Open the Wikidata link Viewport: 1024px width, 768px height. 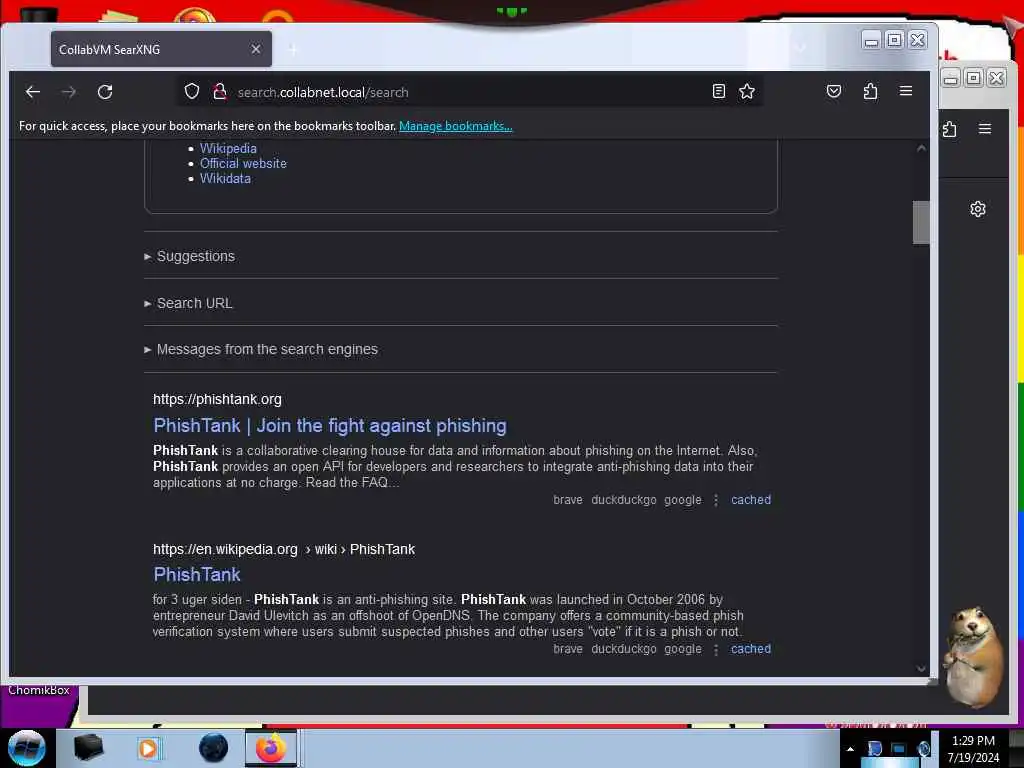pos(225,178)
